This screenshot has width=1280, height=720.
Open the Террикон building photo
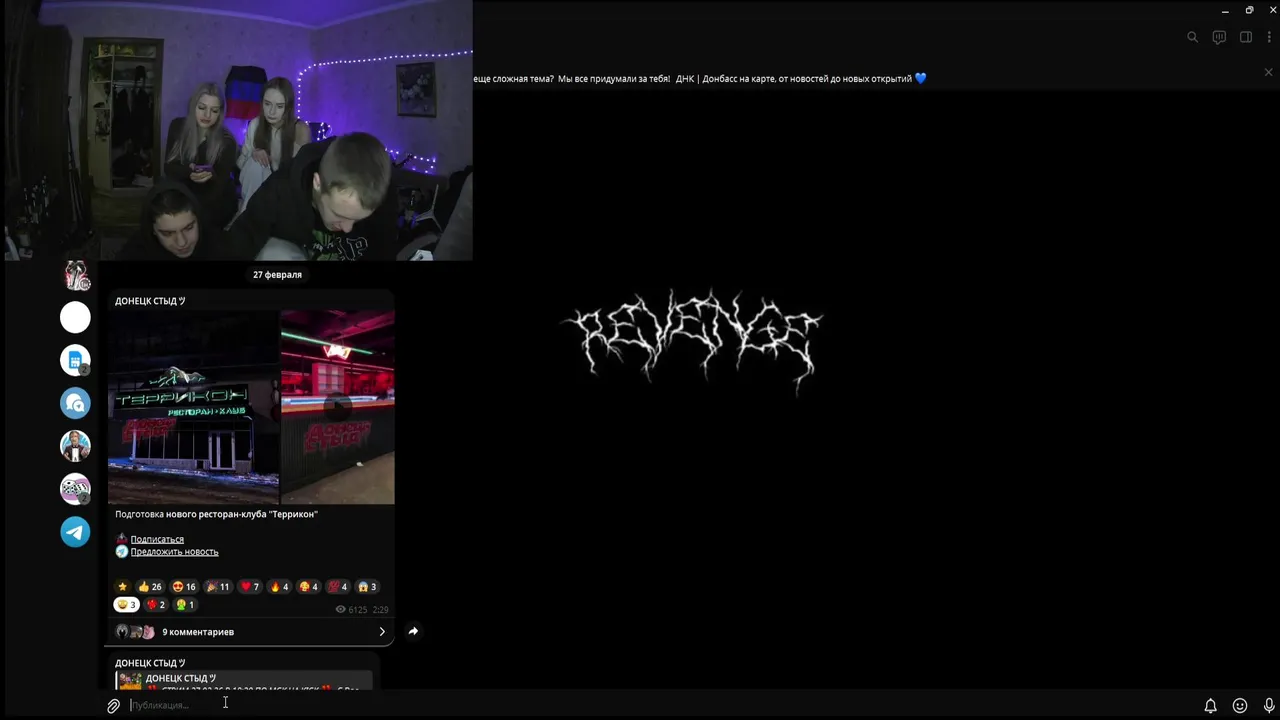coord(193,407)
